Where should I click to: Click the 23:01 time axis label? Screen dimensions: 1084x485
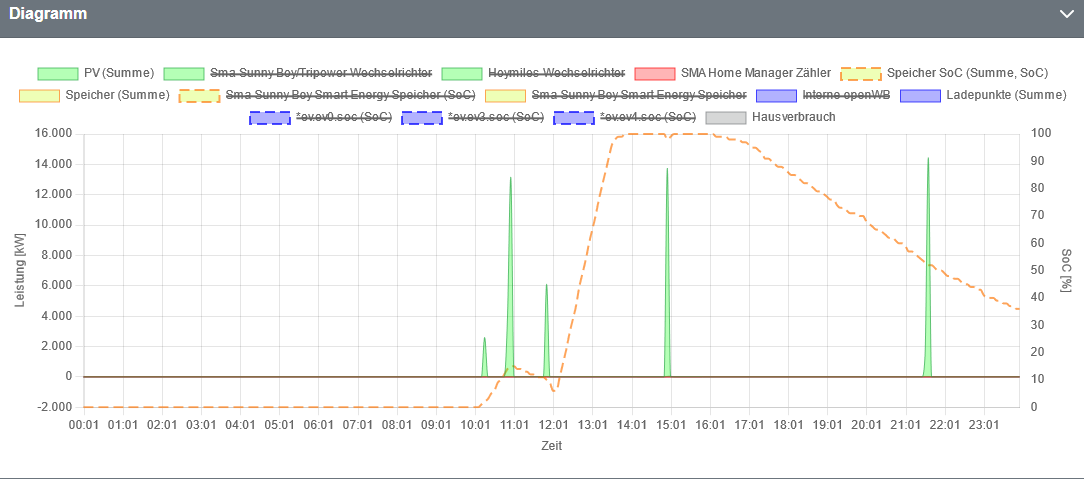pyautogui.click(x=984, y=424)
